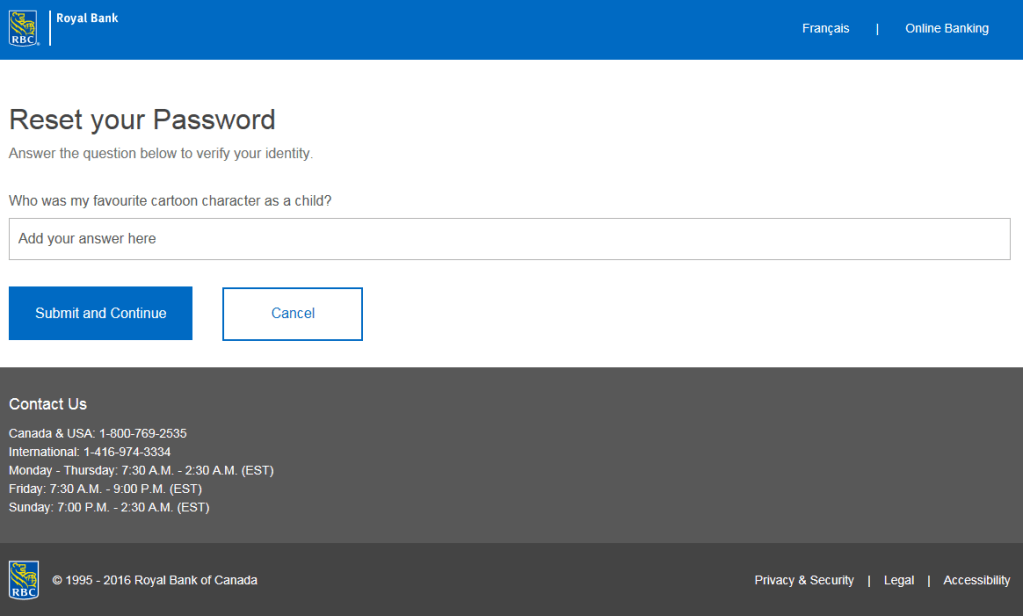
Task: Click the security answer input field
Action: tap(509, 239)
